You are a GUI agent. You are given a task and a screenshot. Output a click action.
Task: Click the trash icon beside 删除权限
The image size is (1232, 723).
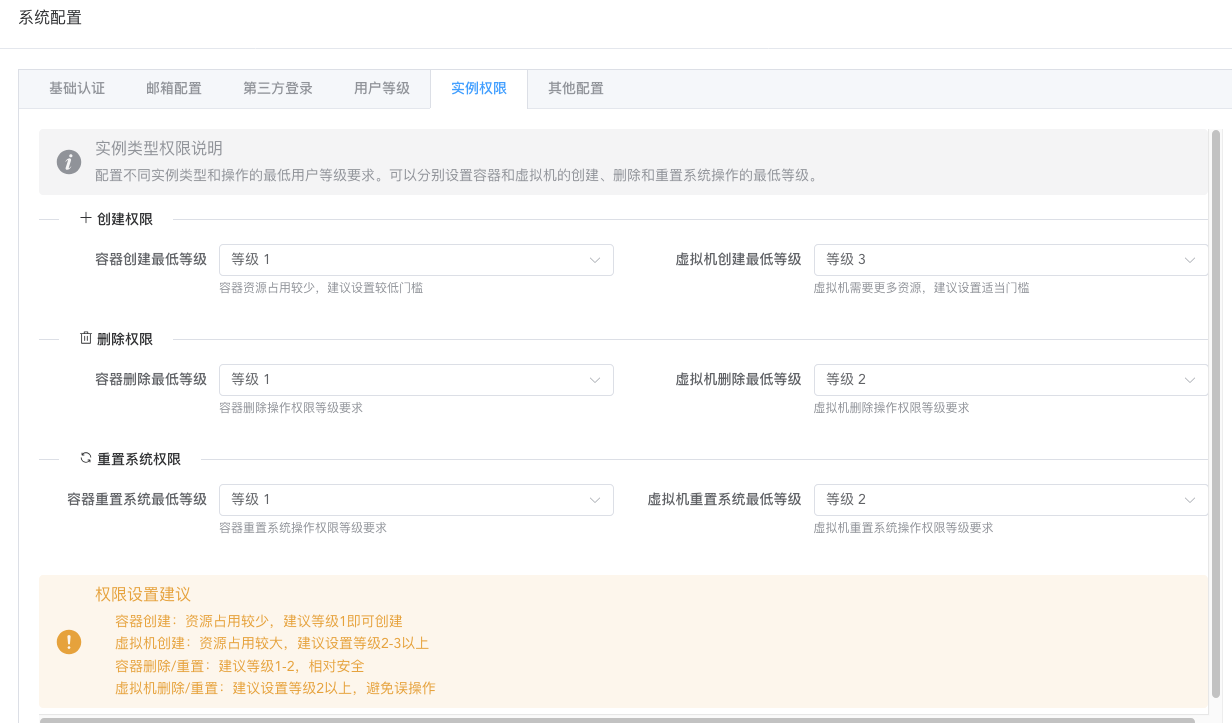coord(86,339)
